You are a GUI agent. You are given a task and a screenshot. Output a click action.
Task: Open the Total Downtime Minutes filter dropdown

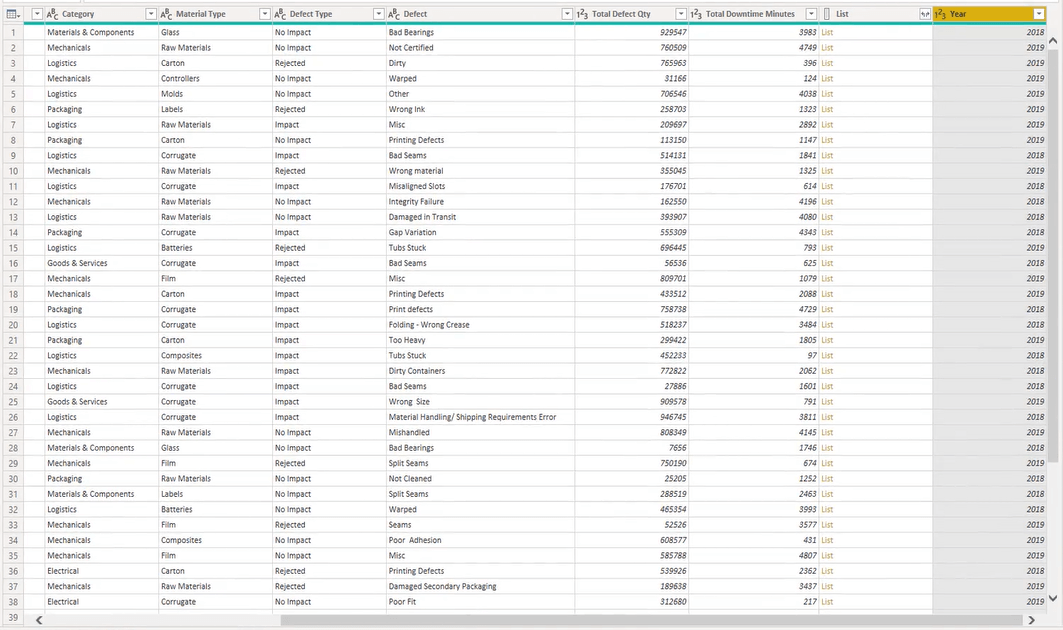coord(811,14)
